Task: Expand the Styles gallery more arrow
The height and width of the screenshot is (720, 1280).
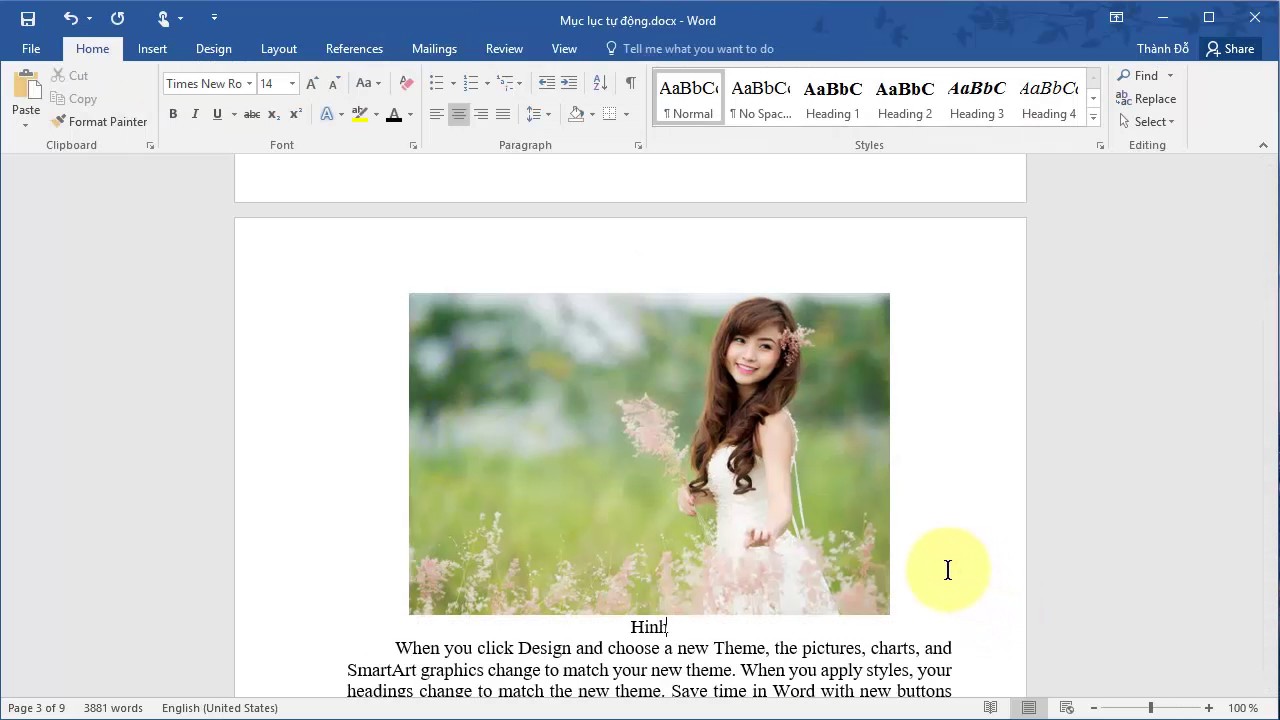Action: pyautogui.click(x=1093, y=117)
